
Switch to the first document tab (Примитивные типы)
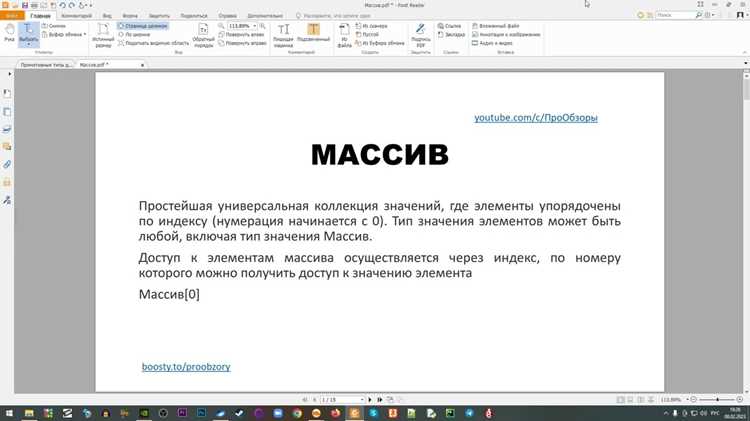point(46,65)
